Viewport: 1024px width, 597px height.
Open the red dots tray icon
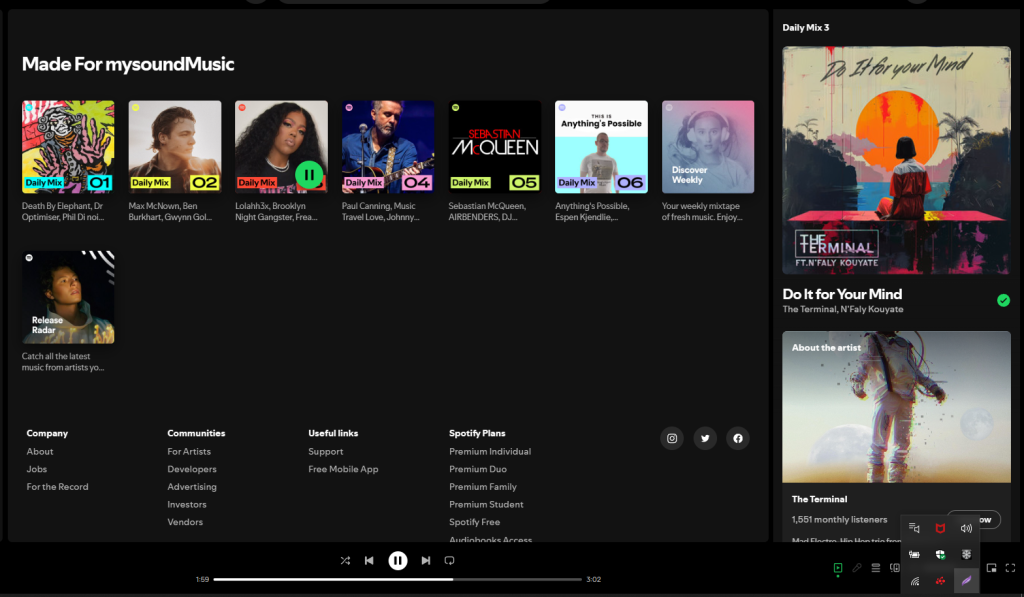pos(940,581)
